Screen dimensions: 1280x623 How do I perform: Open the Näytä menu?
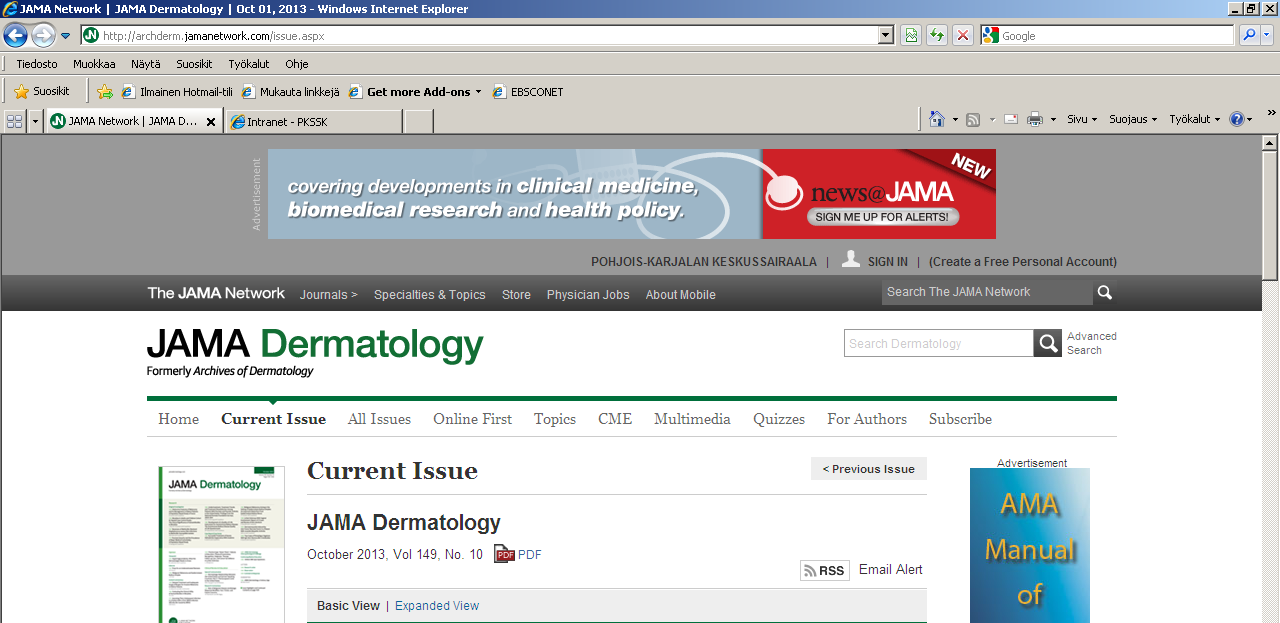(145, 64)
